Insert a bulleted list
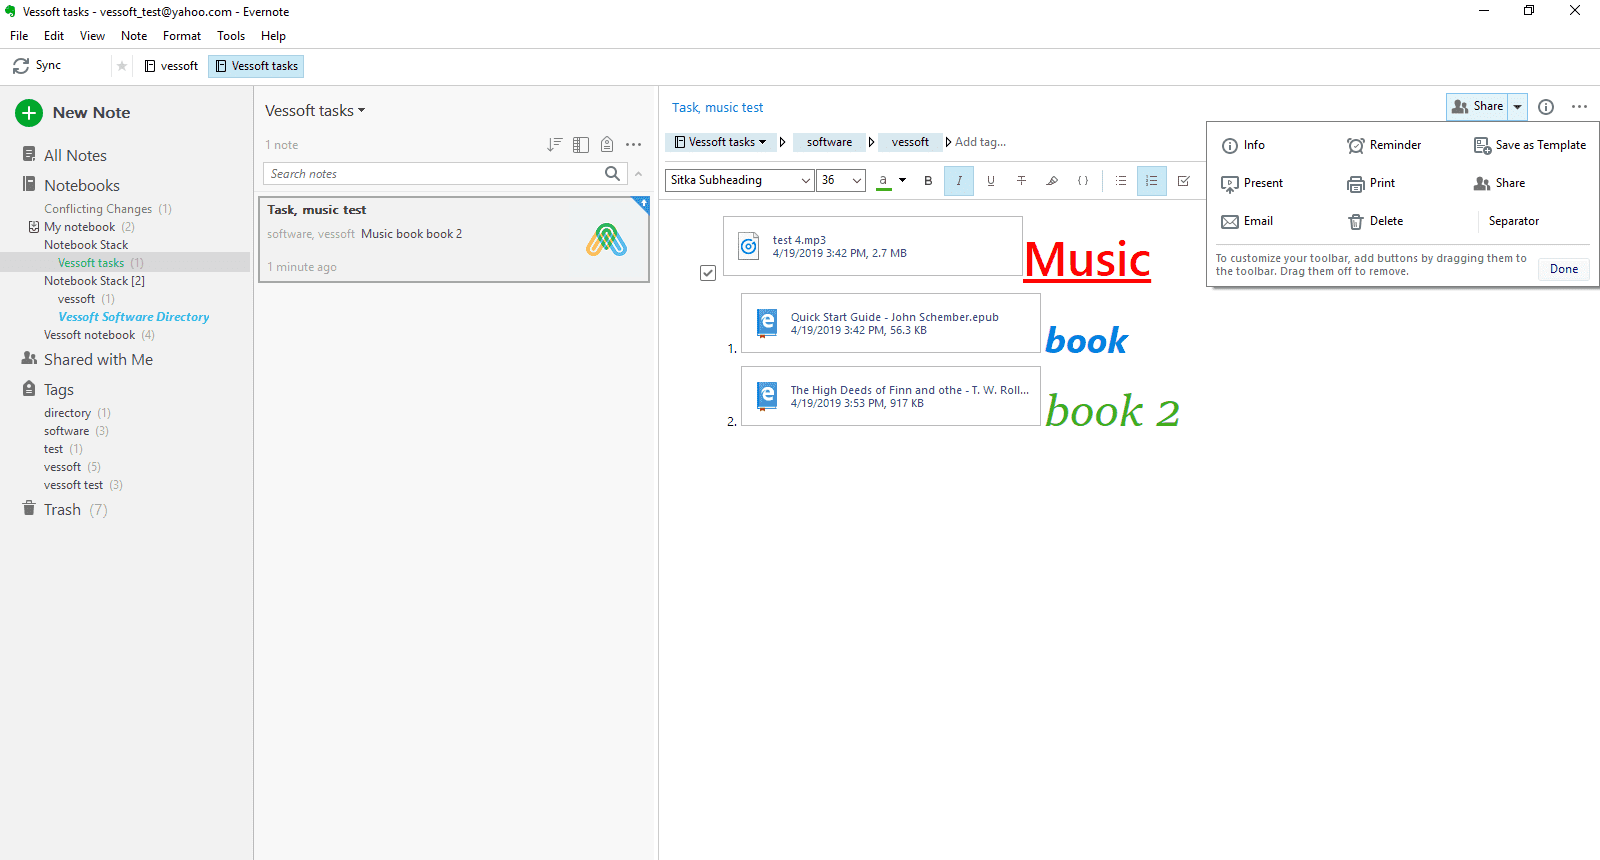The height and width of the screenshot is (860, 1600). 1121,181
